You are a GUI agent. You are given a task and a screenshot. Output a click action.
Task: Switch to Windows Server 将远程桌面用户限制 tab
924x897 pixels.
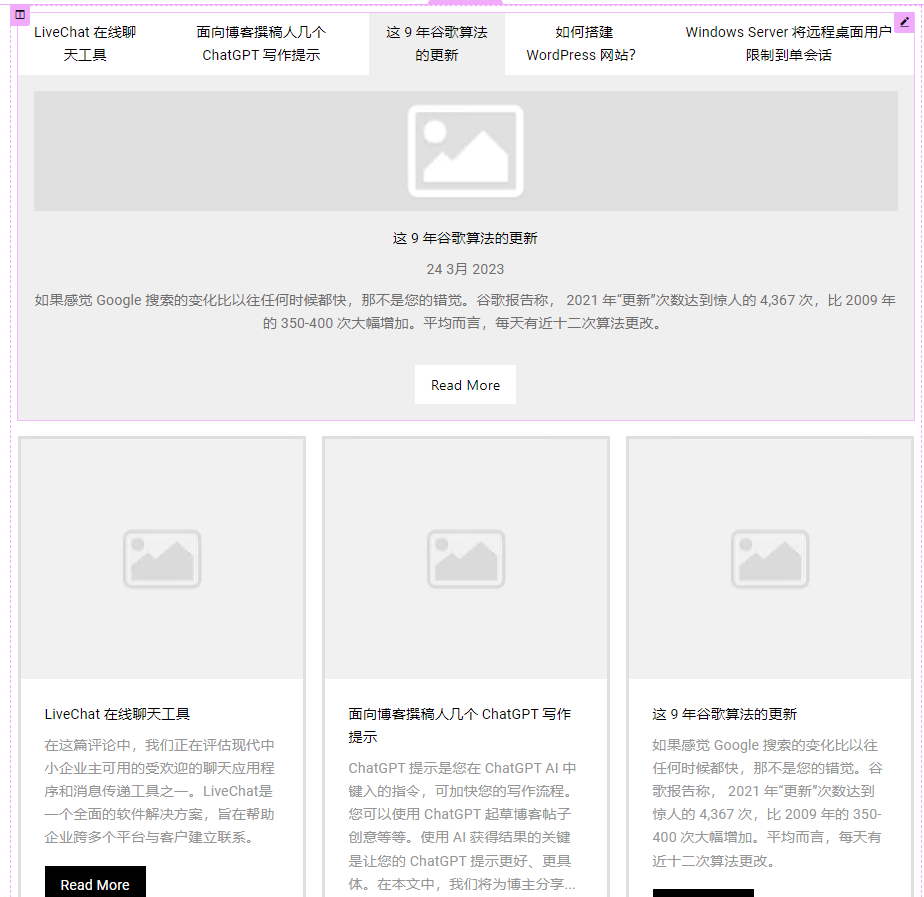(788, 44)
